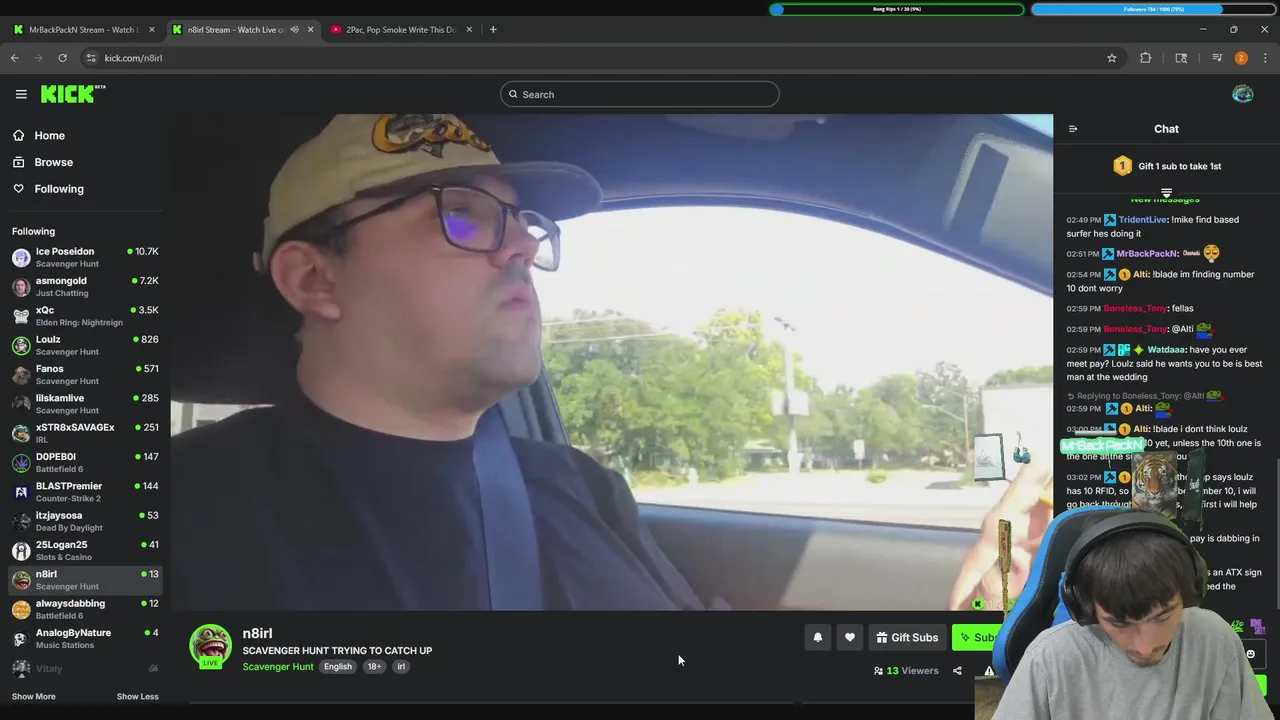Open liiskamlive channel in Following
Image resolution: width=1280 pixels, height=720 pixels.
tap(84, 404)
